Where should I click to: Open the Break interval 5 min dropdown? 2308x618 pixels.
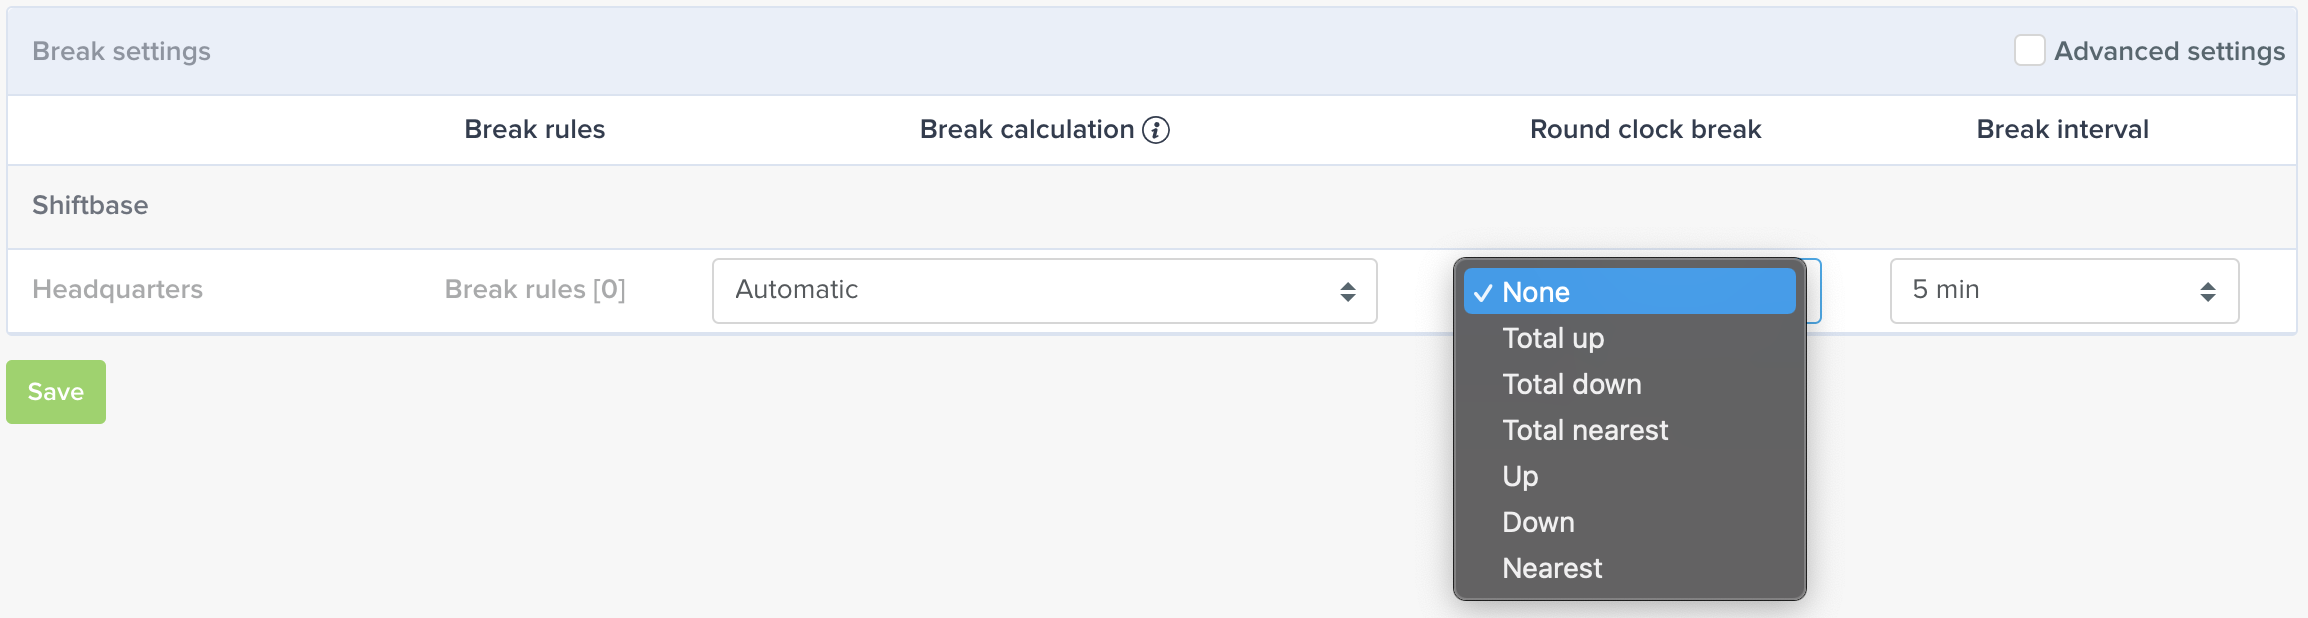[x=2064, y=291]
